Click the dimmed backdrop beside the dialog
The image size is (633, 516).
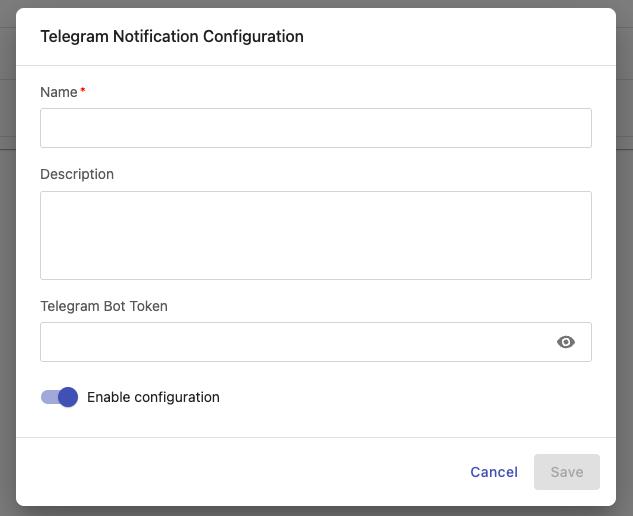(x=7, y=300)
